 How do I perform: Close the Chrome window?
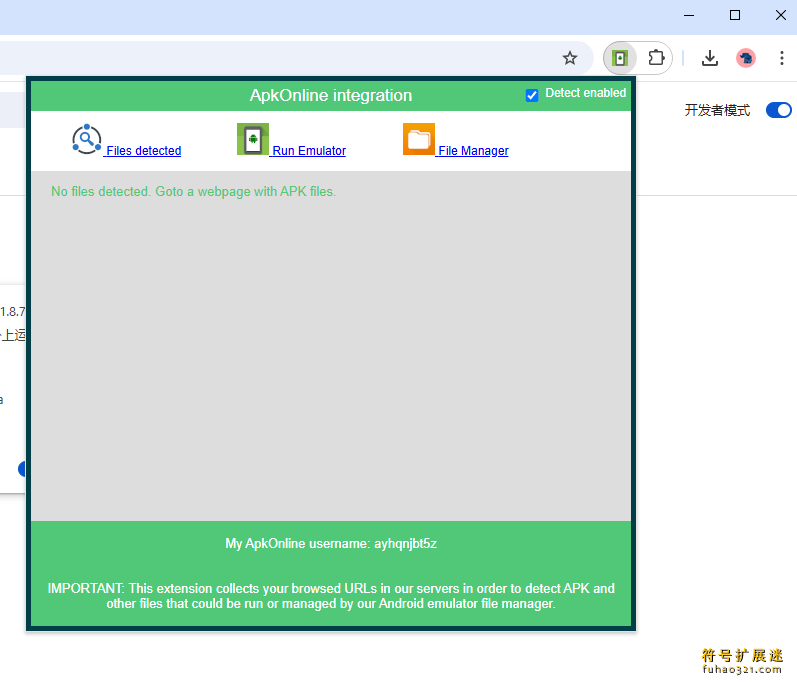(x=781, y=15)
